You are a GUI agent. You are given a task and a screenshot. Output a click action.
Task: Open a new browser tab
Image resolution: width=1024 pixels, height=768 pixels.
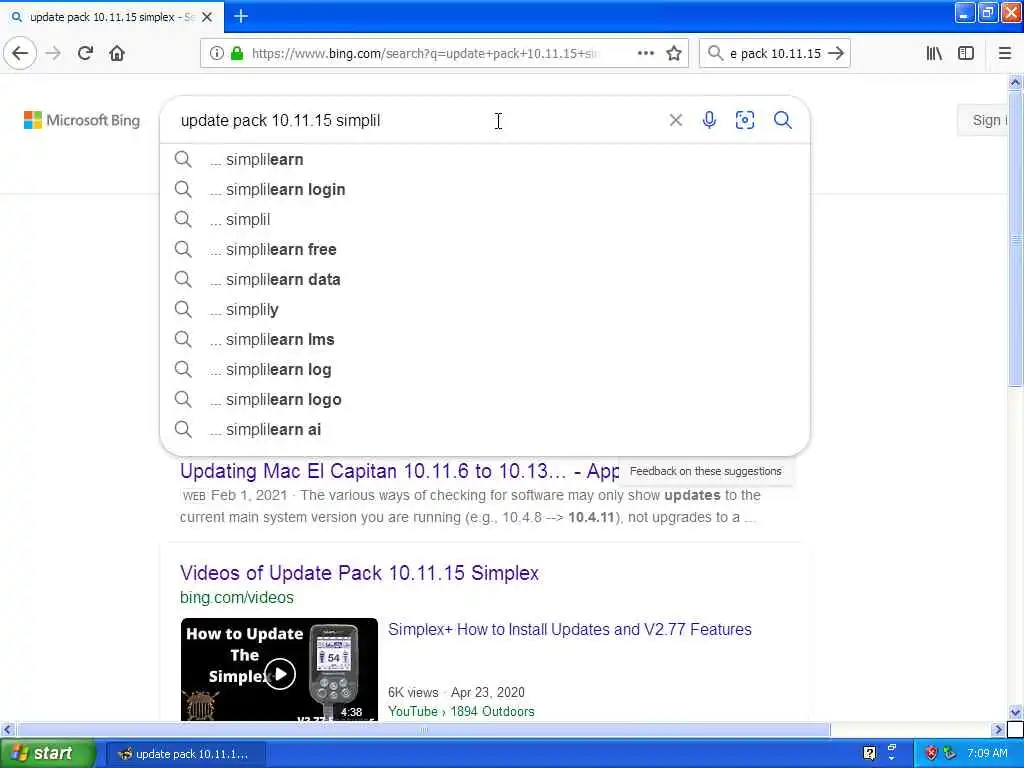[x=241, y=16]
